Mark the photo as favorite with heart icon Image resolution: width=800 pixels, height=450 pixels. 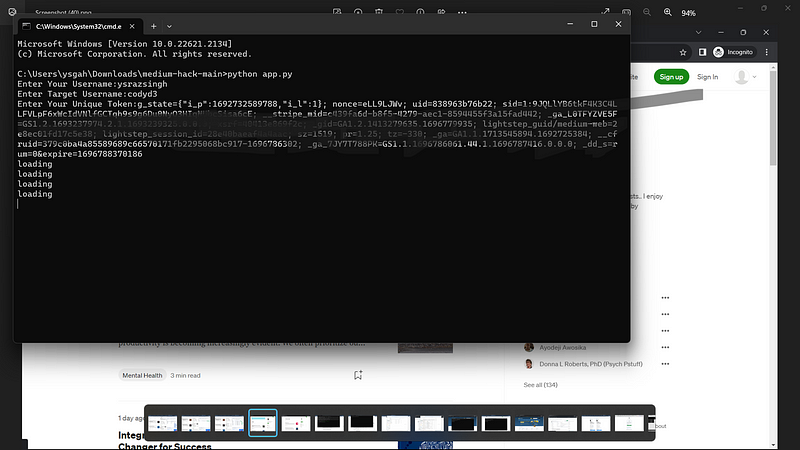pyautogui.click(x=399, y=12)
